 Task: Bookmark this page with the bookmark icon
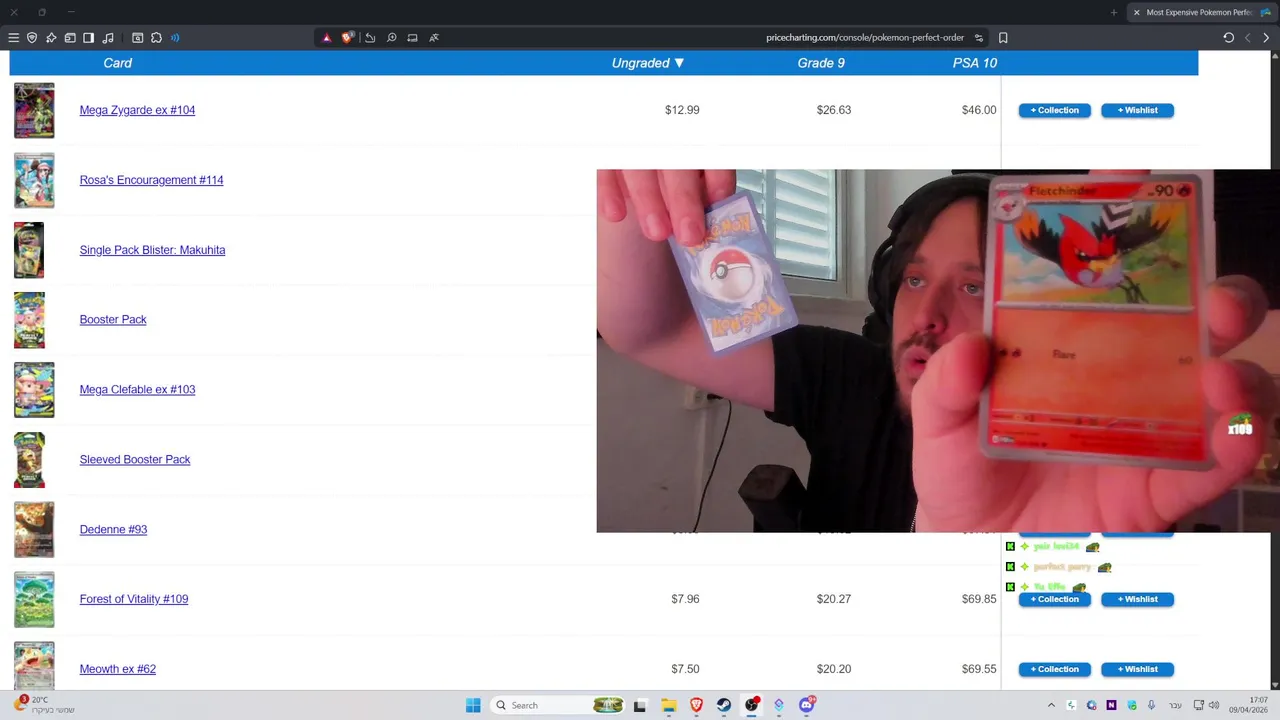[x=1003, y=38]
